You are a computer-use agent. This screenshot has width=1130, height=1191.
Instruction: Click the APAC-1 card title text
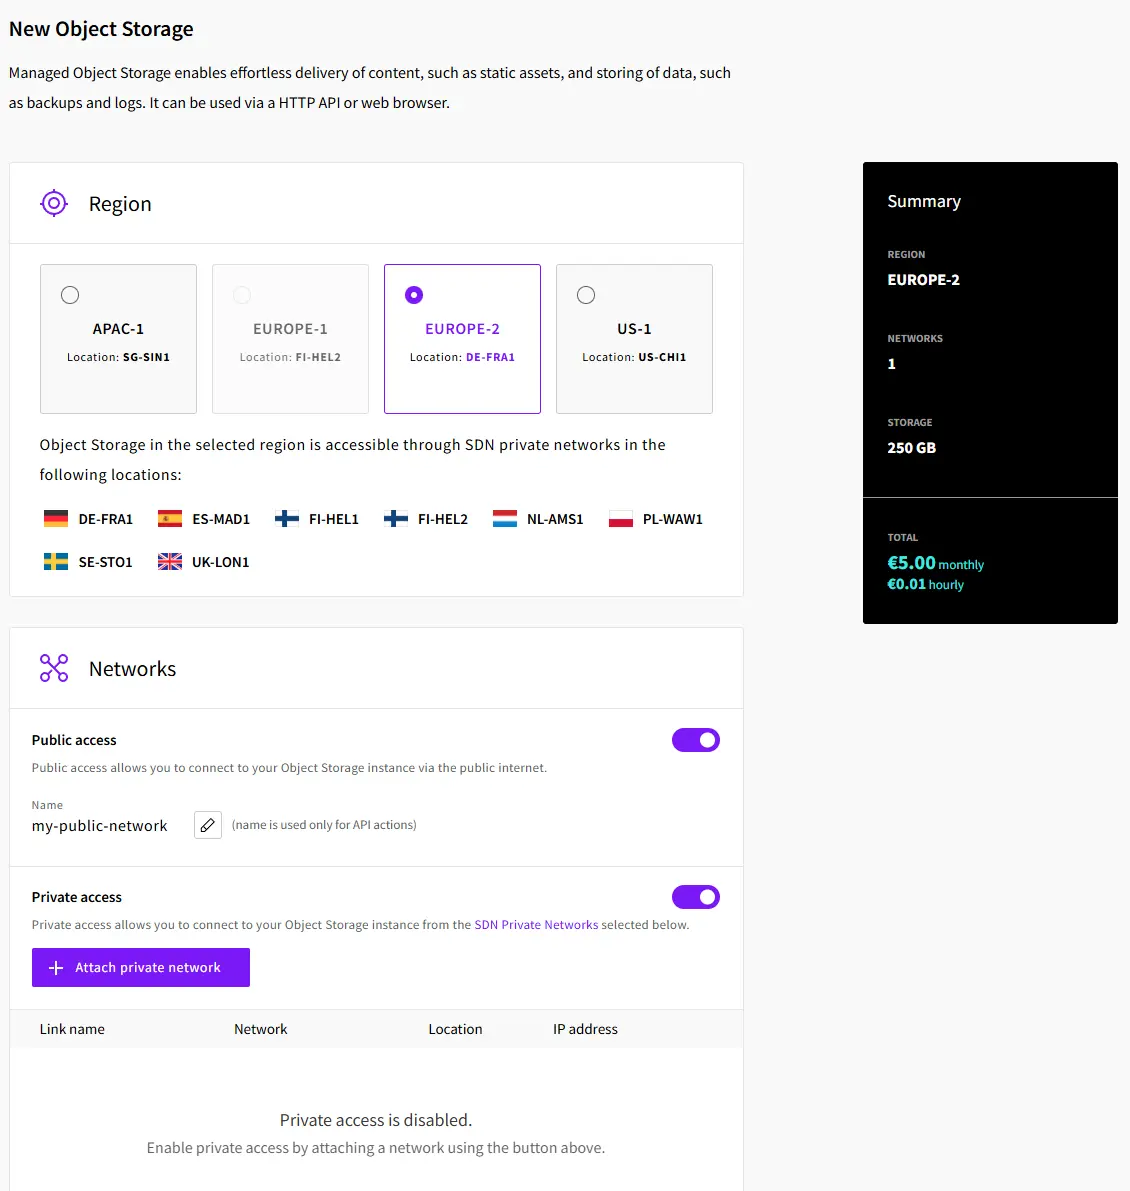pos(118,329)
